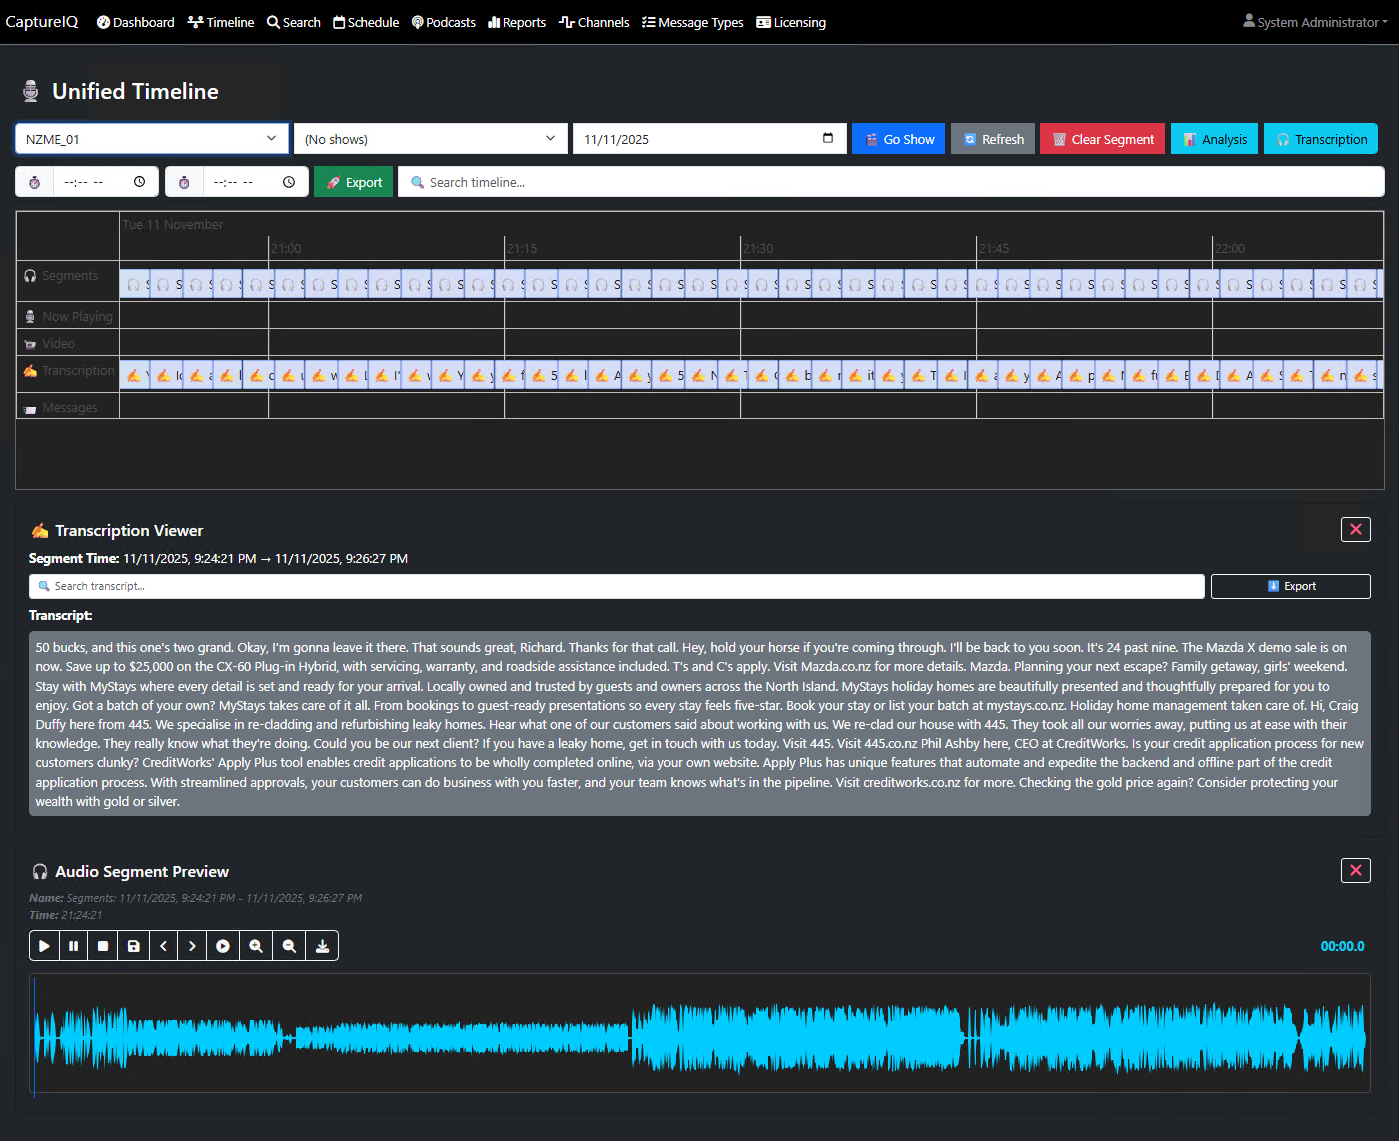
Task: Pause the audio segment playback
Action: [73, 946]
